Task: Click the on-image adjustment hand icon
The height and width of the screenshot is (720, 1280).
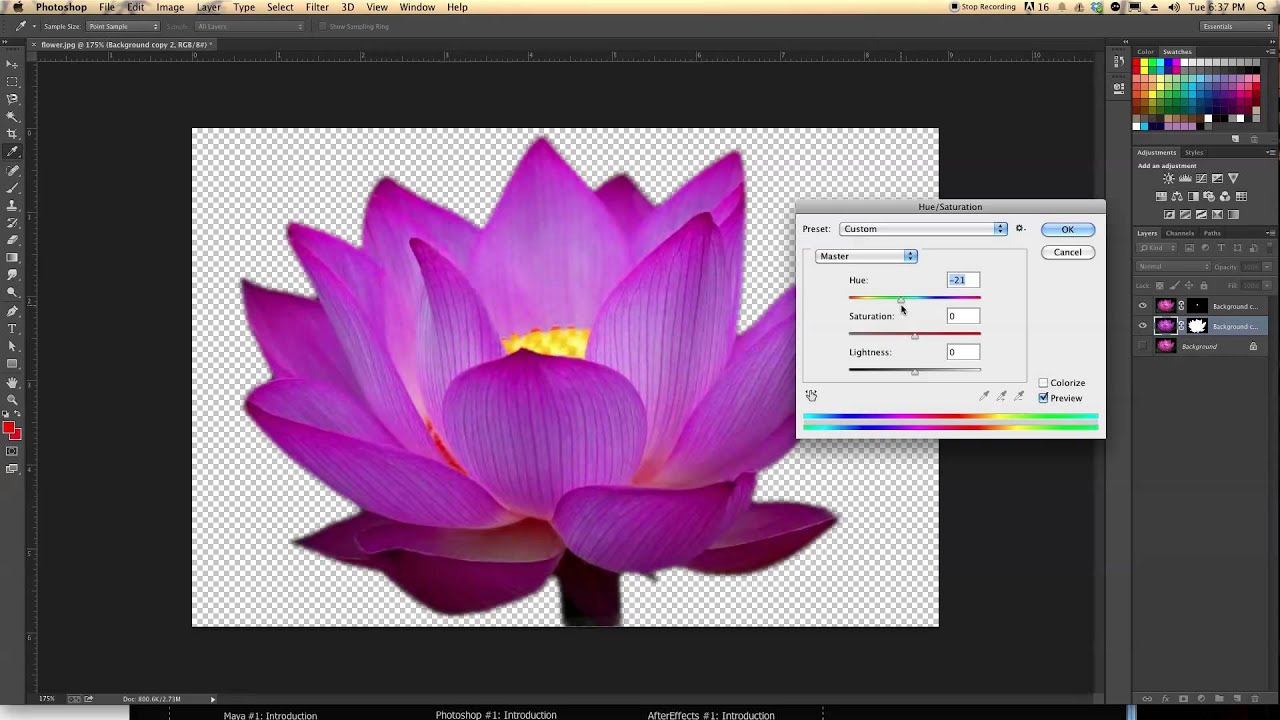Action: tap(811, 396)
